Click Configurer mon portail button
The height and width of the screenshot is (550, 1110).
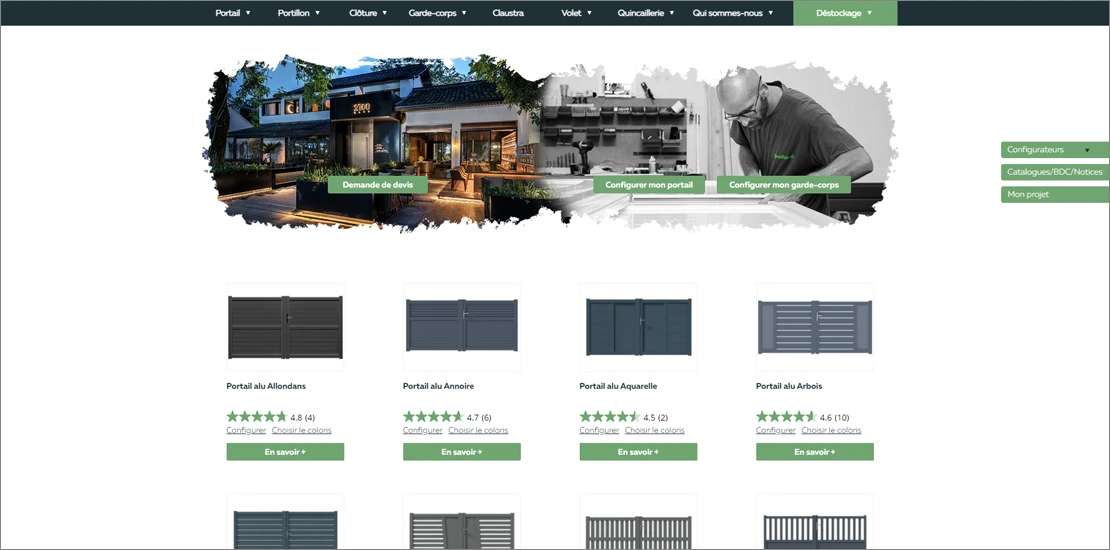649,185
